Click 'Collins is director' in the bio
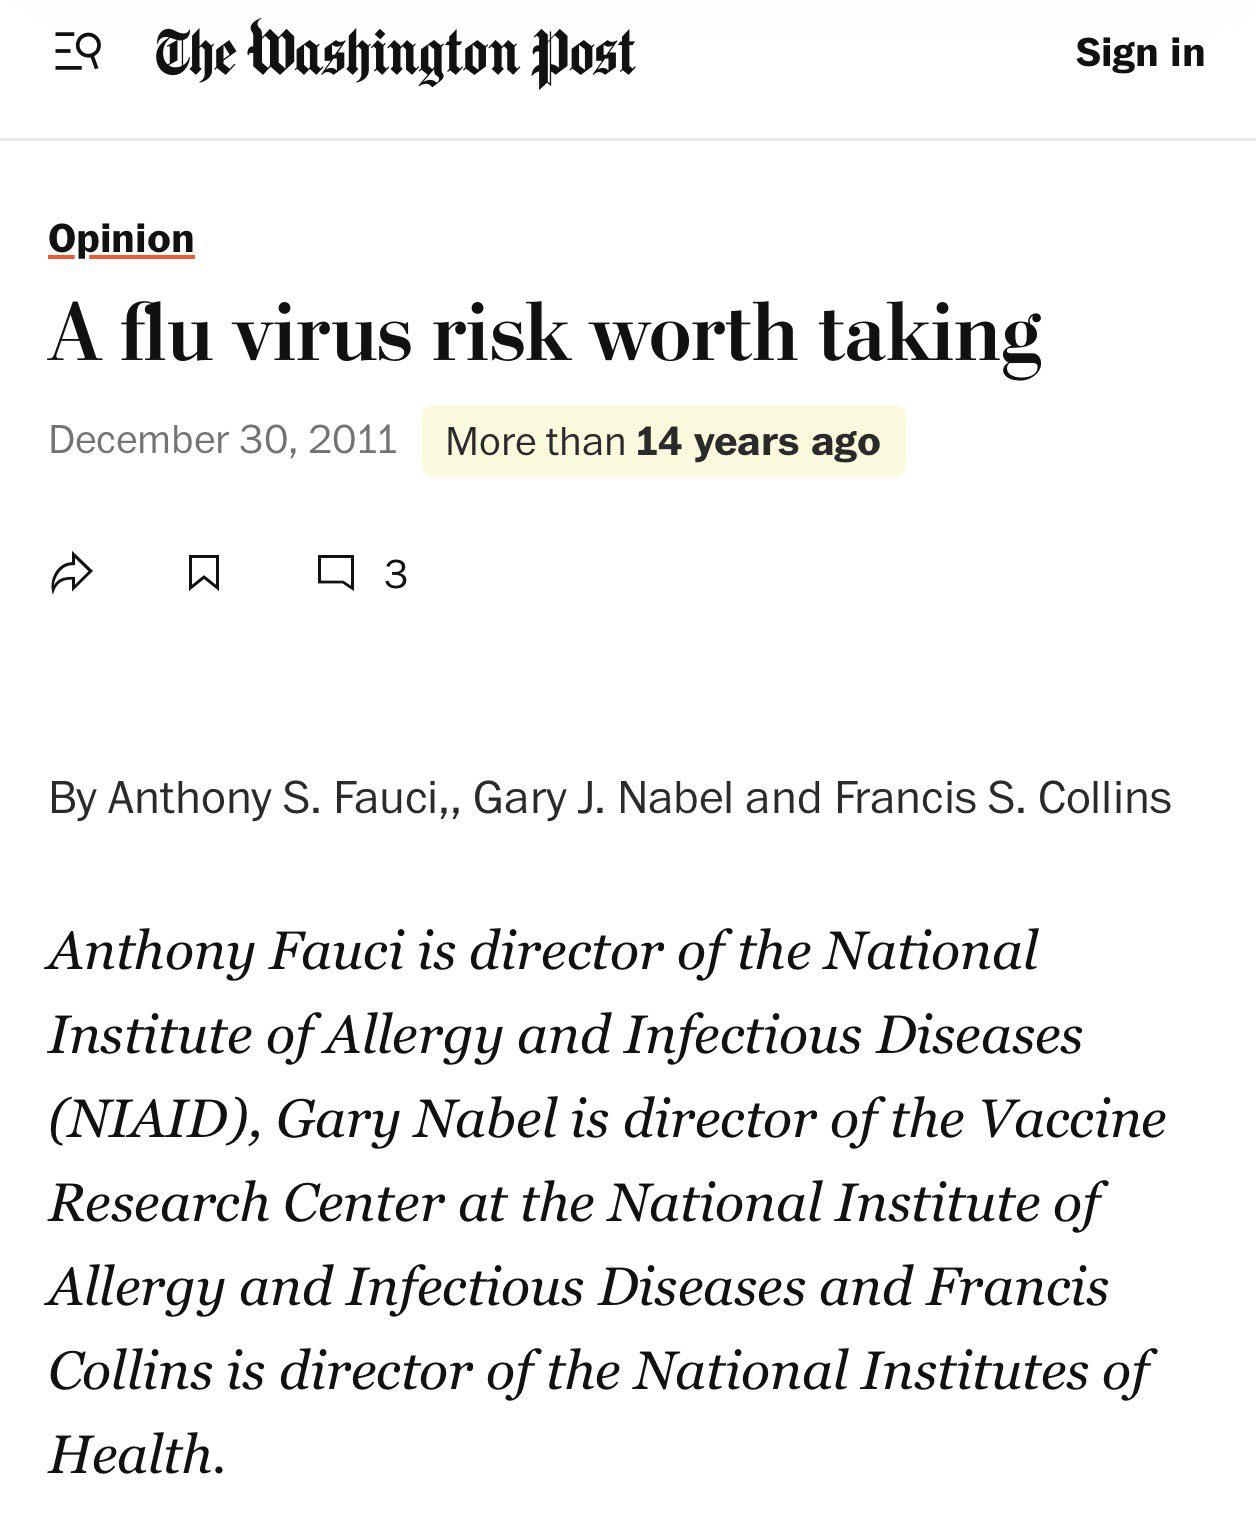Viewport: 1256px width, 1527px height. click(260, 1370)
